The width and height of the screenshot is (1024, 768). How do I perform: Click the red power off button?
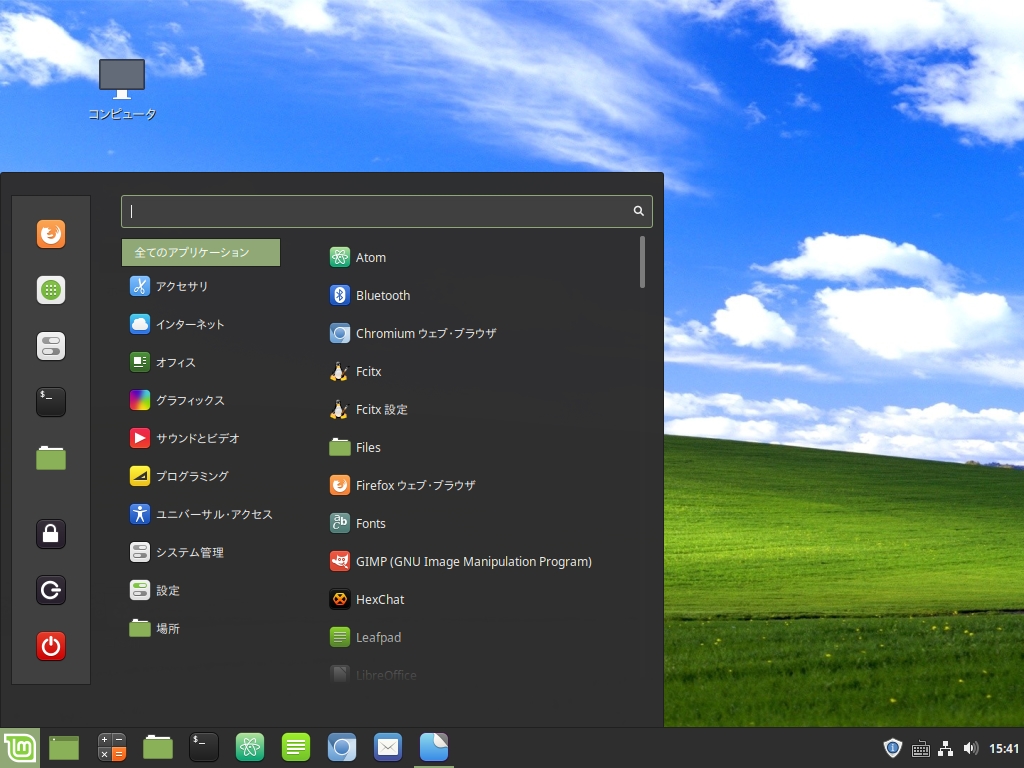[51, 646]
